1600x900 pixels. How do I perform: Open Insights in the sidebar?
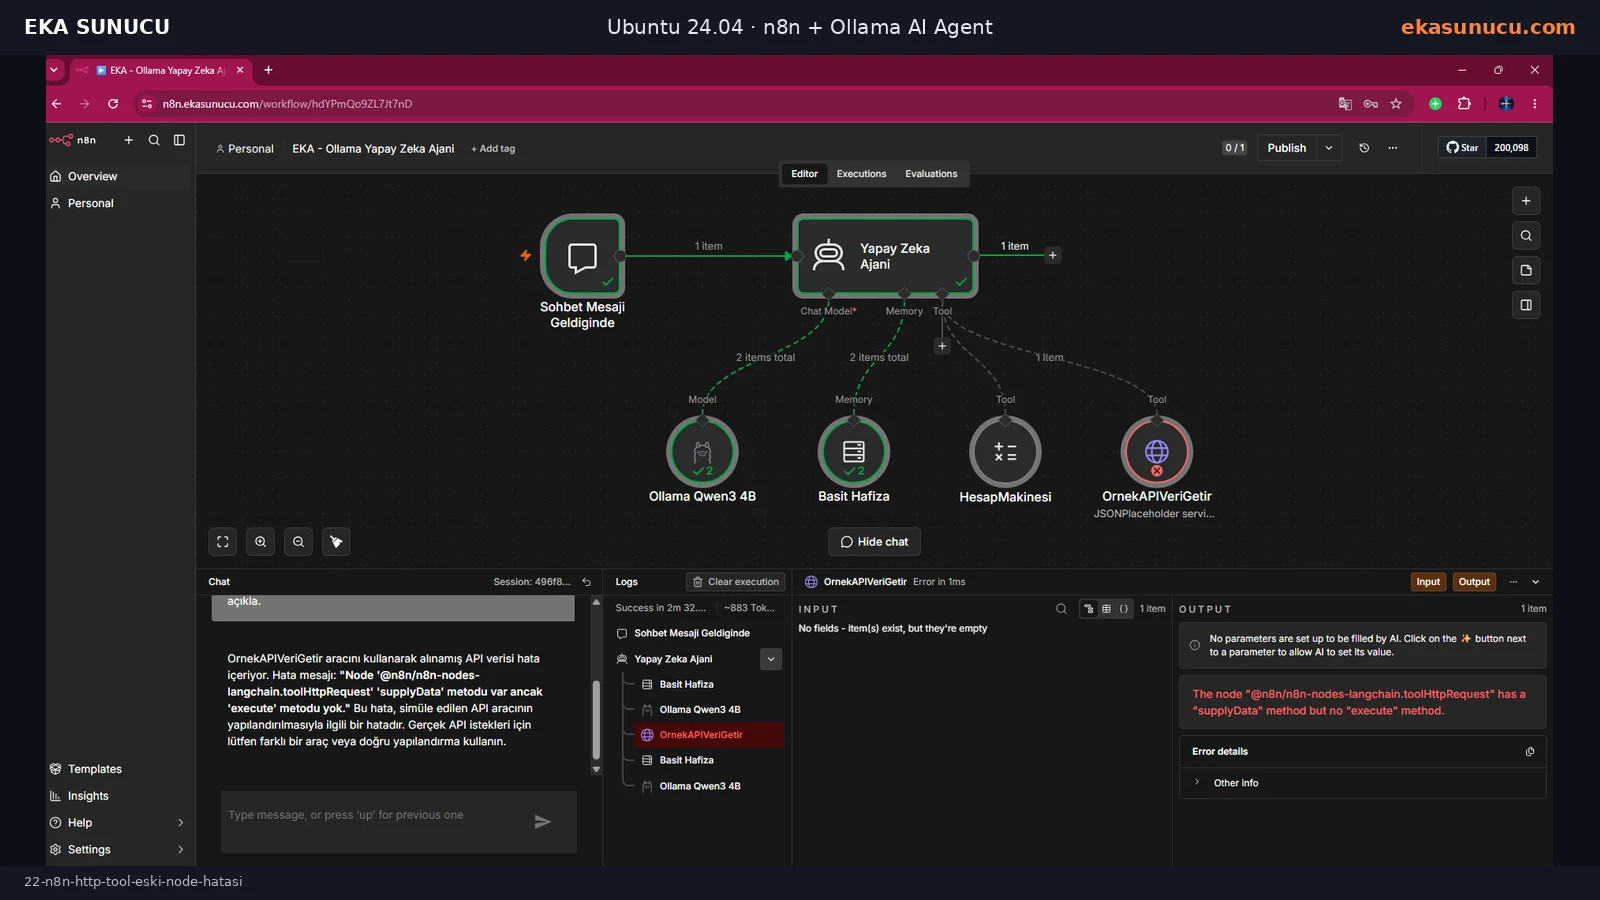pyautogui.click(x=118, y=796)
